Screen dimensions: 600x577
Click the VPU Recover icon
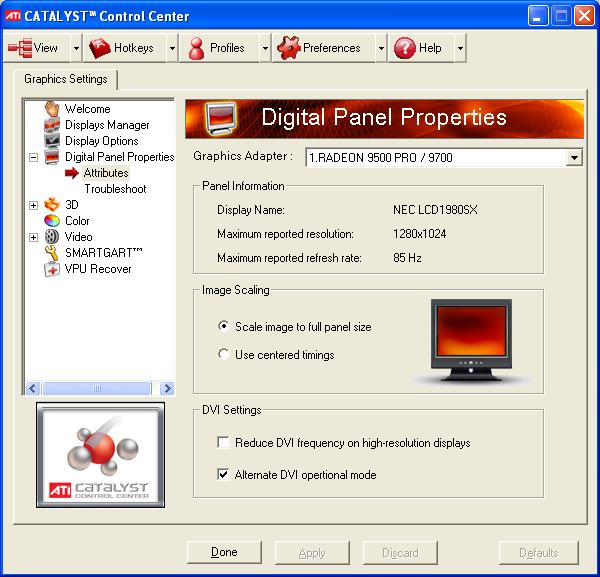(x=52, y=269)
